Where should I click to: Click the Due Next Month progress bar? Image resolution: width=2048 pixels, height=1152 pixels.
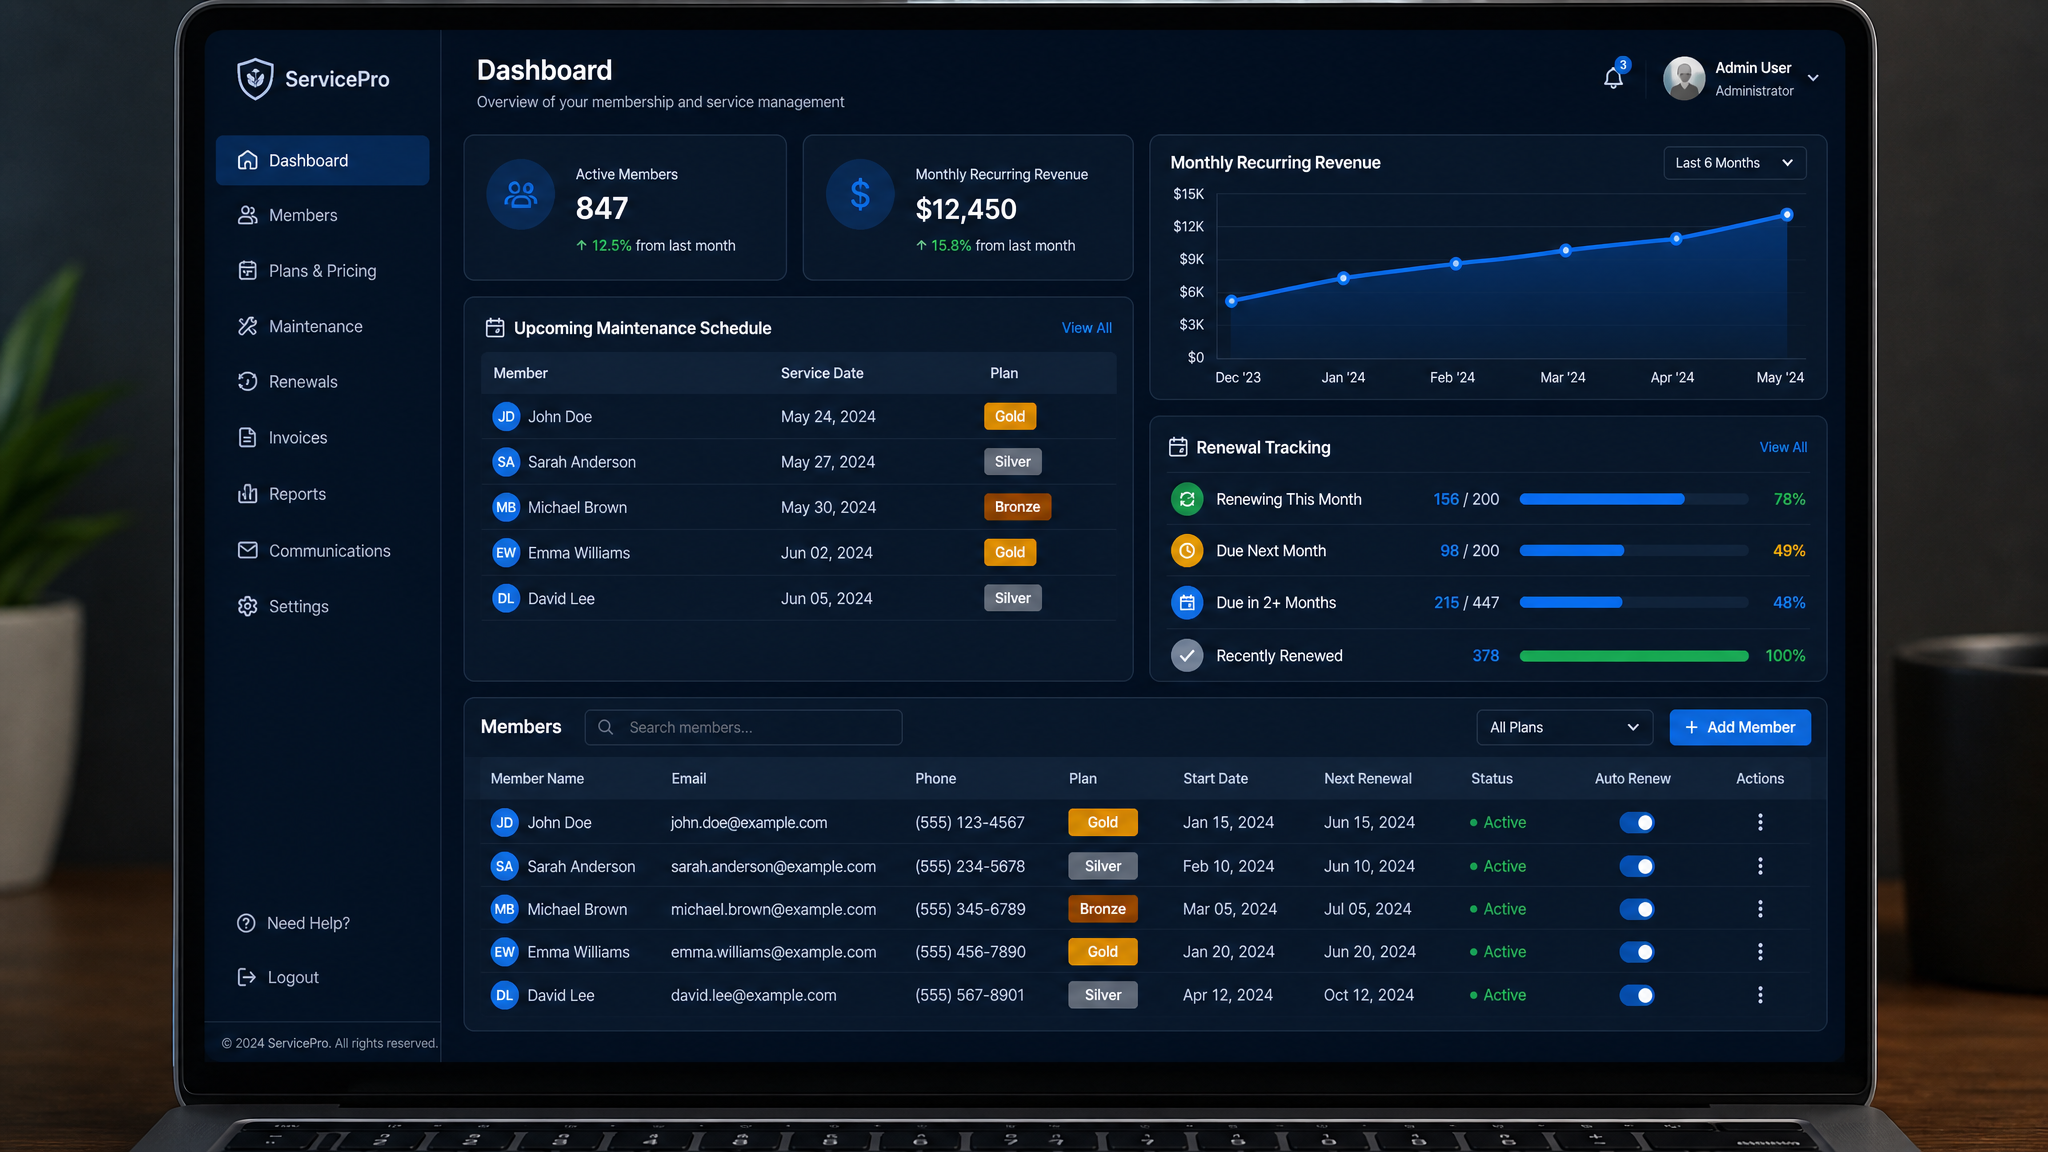coord(1634,551)
